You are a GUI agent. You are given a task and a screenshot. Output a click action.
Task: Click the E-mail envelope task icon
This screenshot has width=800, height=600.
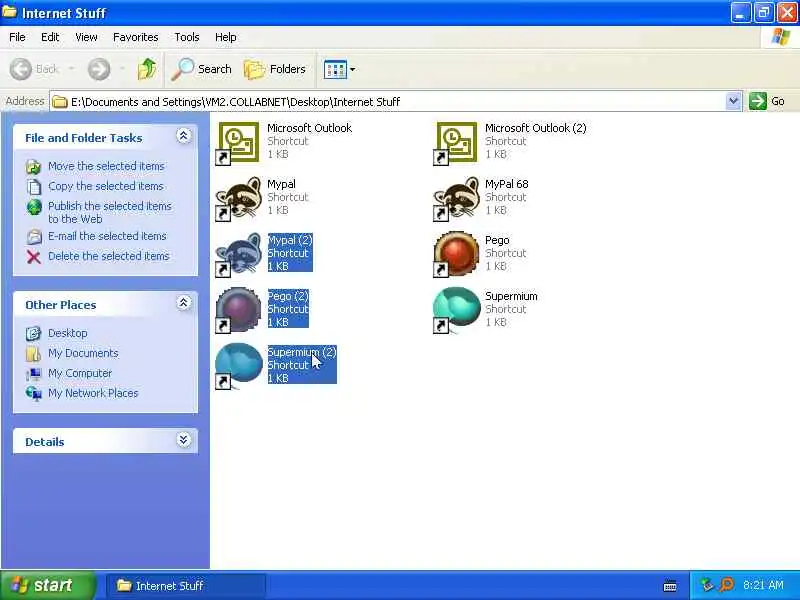34,237
